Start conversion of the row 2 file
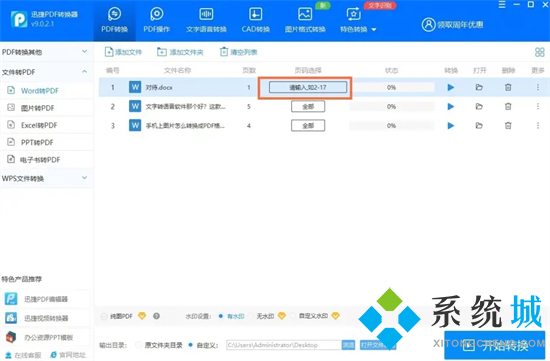The image size is (550, 361). click(451, 106)
